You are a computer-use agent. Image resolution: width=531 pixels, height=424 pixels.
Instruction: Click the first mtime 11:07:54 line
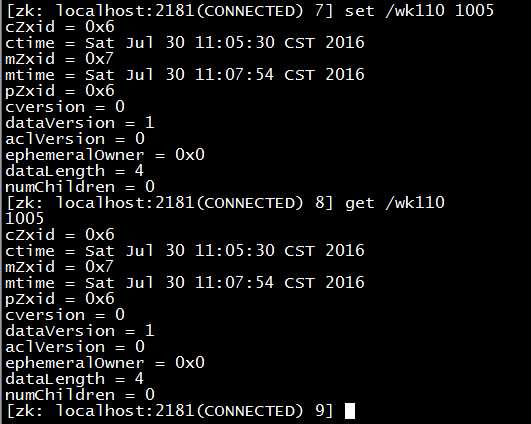[x=185, y=75]
